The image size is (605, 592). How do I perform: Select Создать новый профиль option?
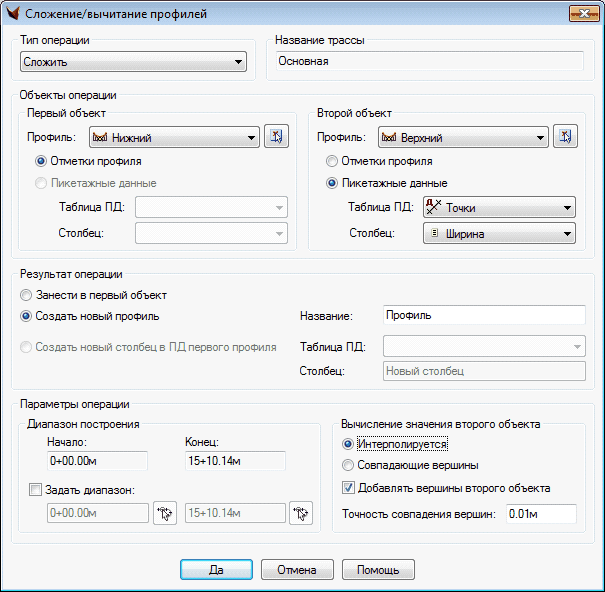(x=26, y=317)
